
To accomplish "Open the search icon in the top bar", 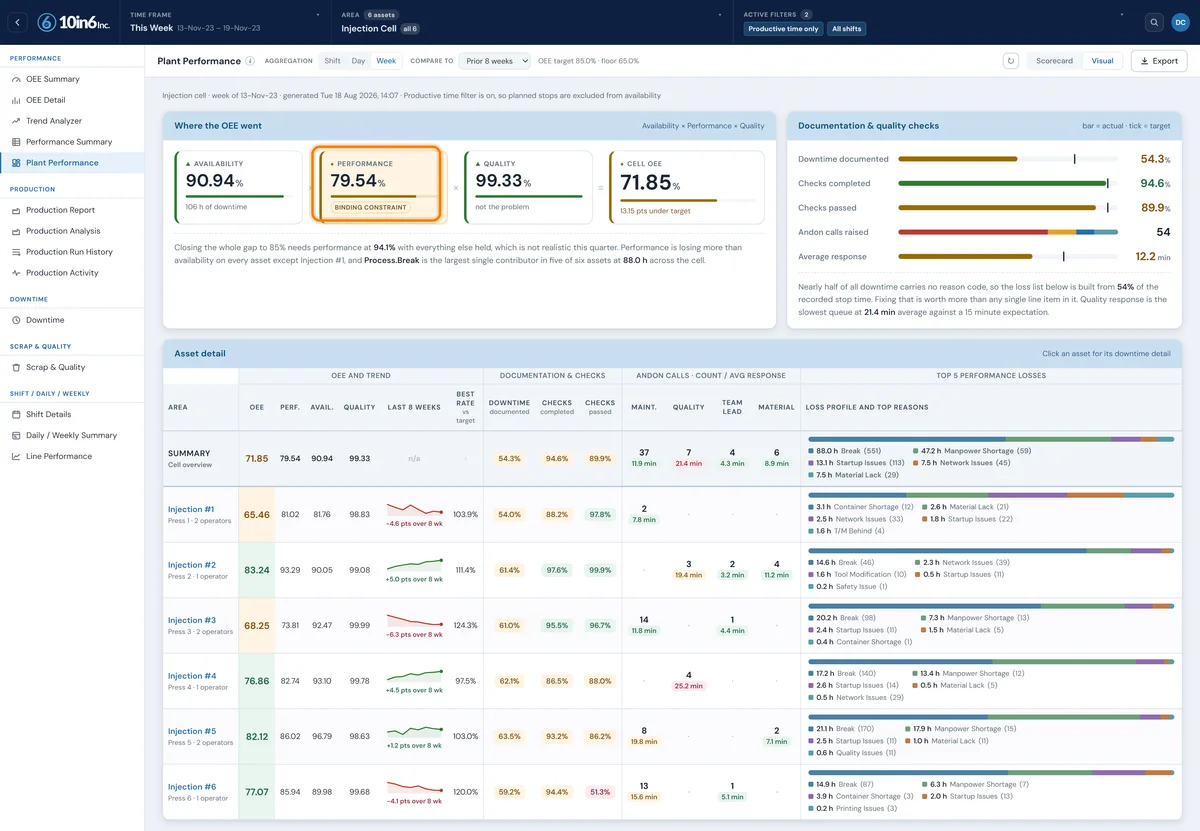I will point(1154,22).
